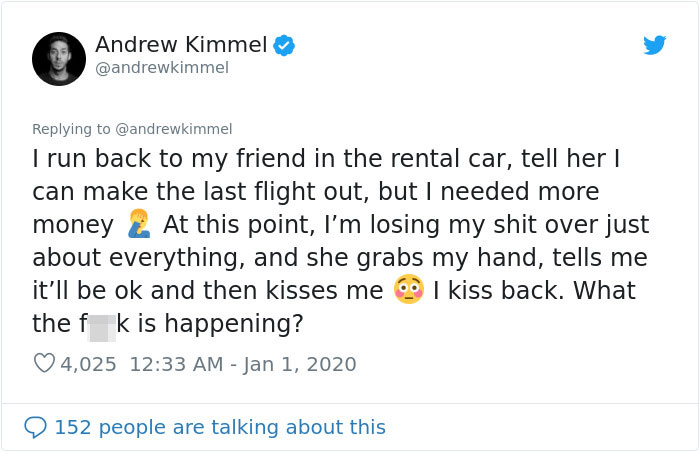Screen dimensions: 700x452
Task: Click the tweet's first line about rental car
Action: [326, 159]
